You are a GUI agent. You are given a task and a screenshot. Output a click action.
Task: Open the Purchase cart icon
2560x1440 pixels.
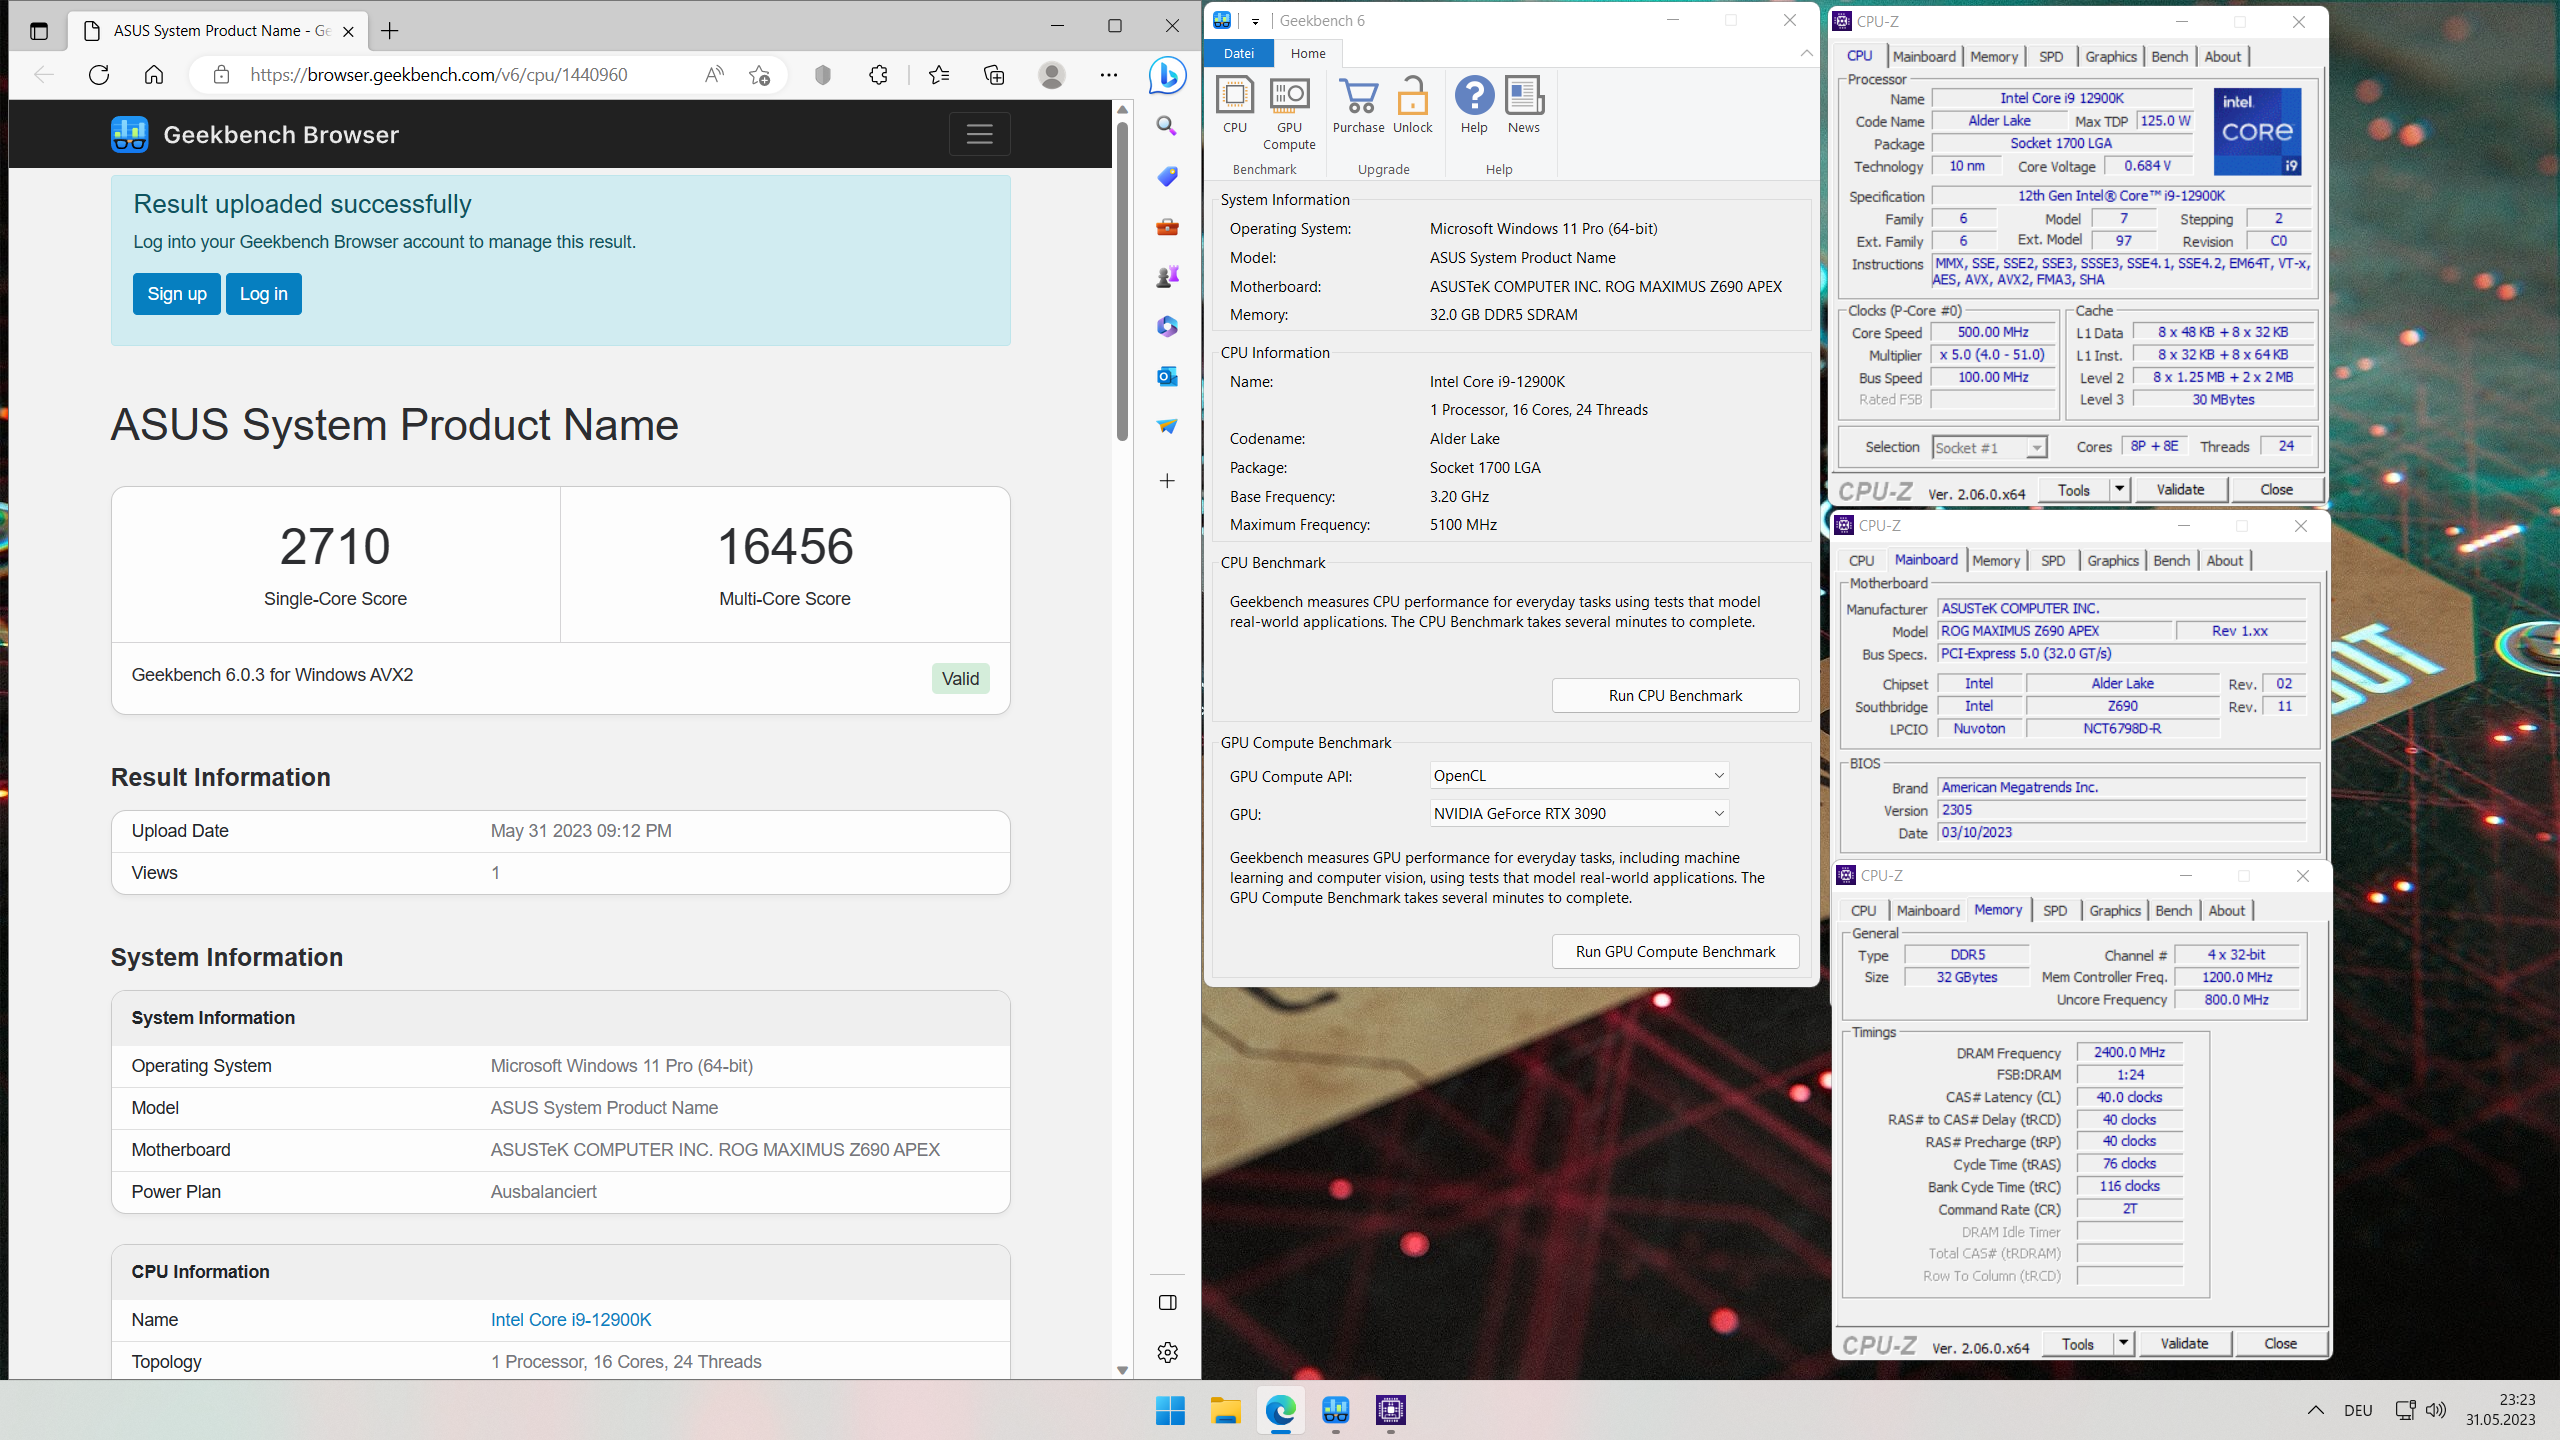pos(1358,105)
